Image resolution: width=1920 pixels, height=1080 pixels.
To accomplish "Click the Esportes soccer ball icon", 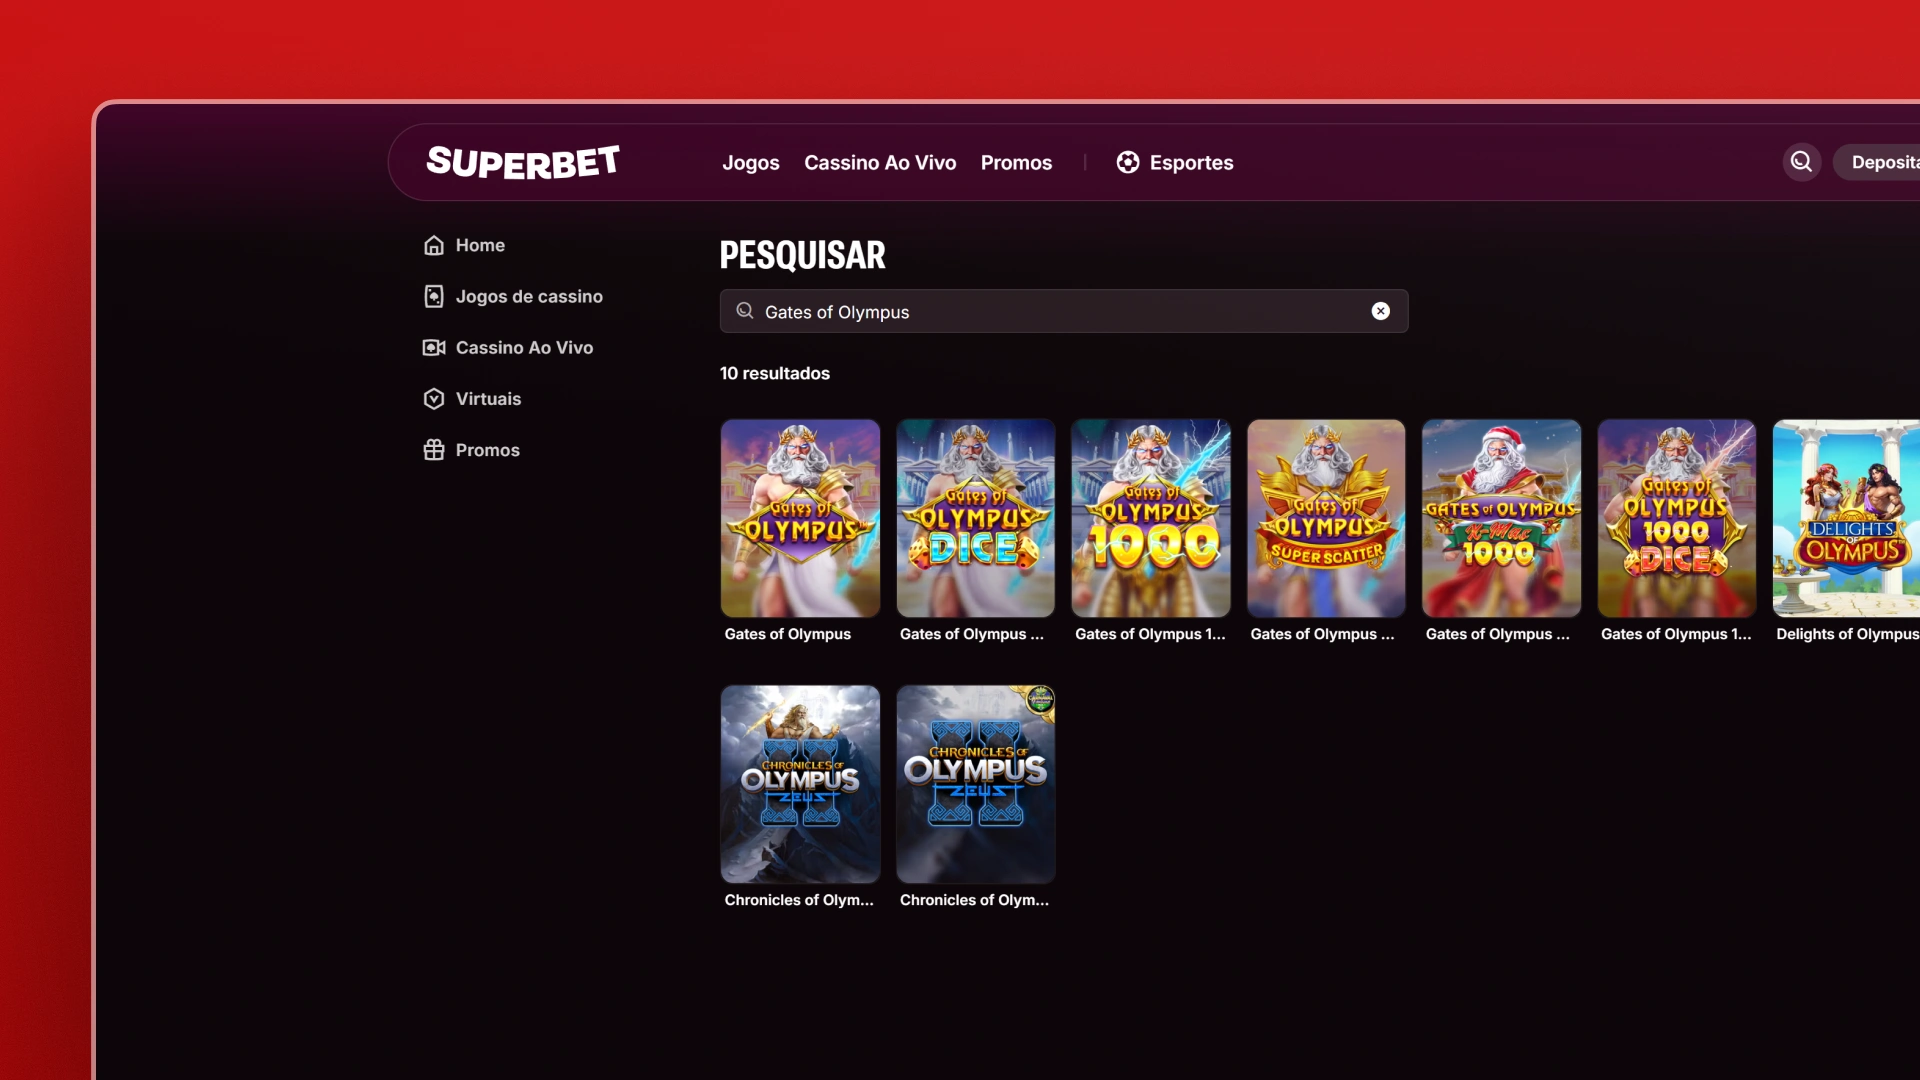I will [x=1127, y=162].
